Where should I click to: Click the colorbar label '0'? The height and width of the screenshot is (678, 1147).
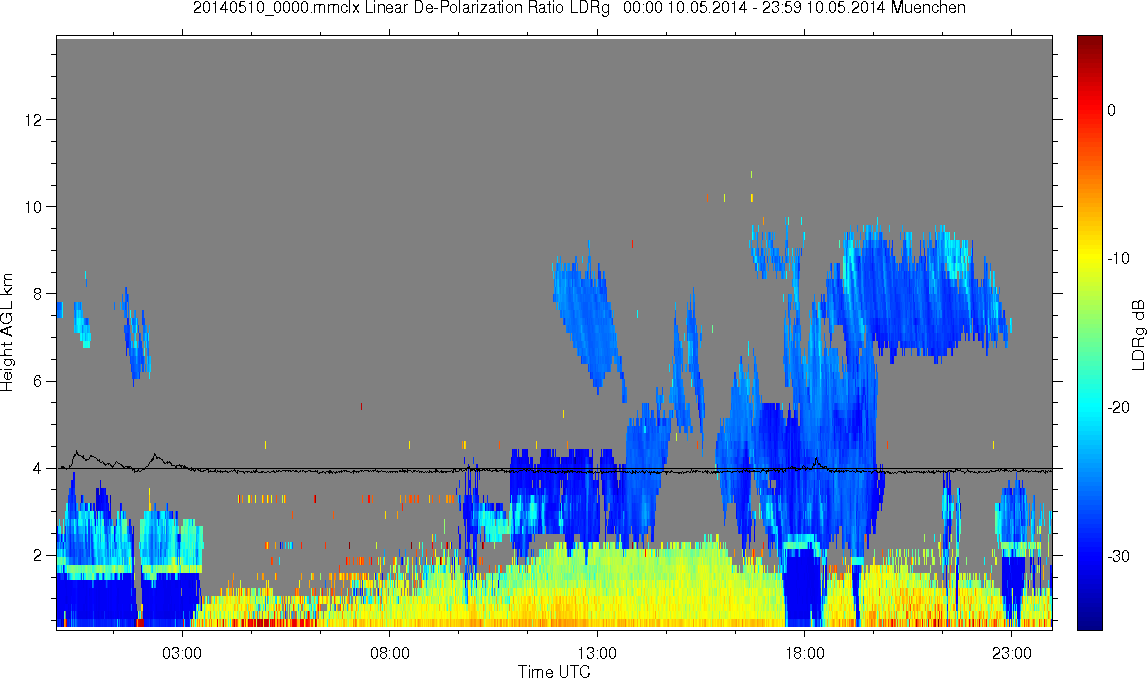coord(1111,110)
